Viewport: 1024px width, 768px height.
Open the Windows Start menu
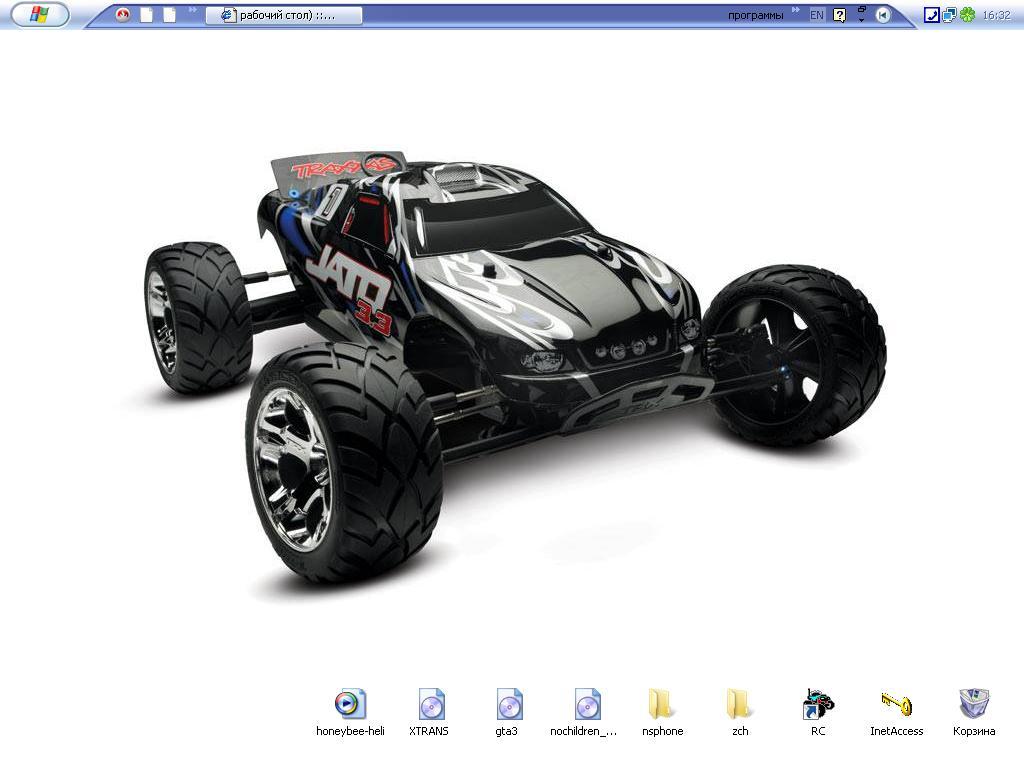40,14
